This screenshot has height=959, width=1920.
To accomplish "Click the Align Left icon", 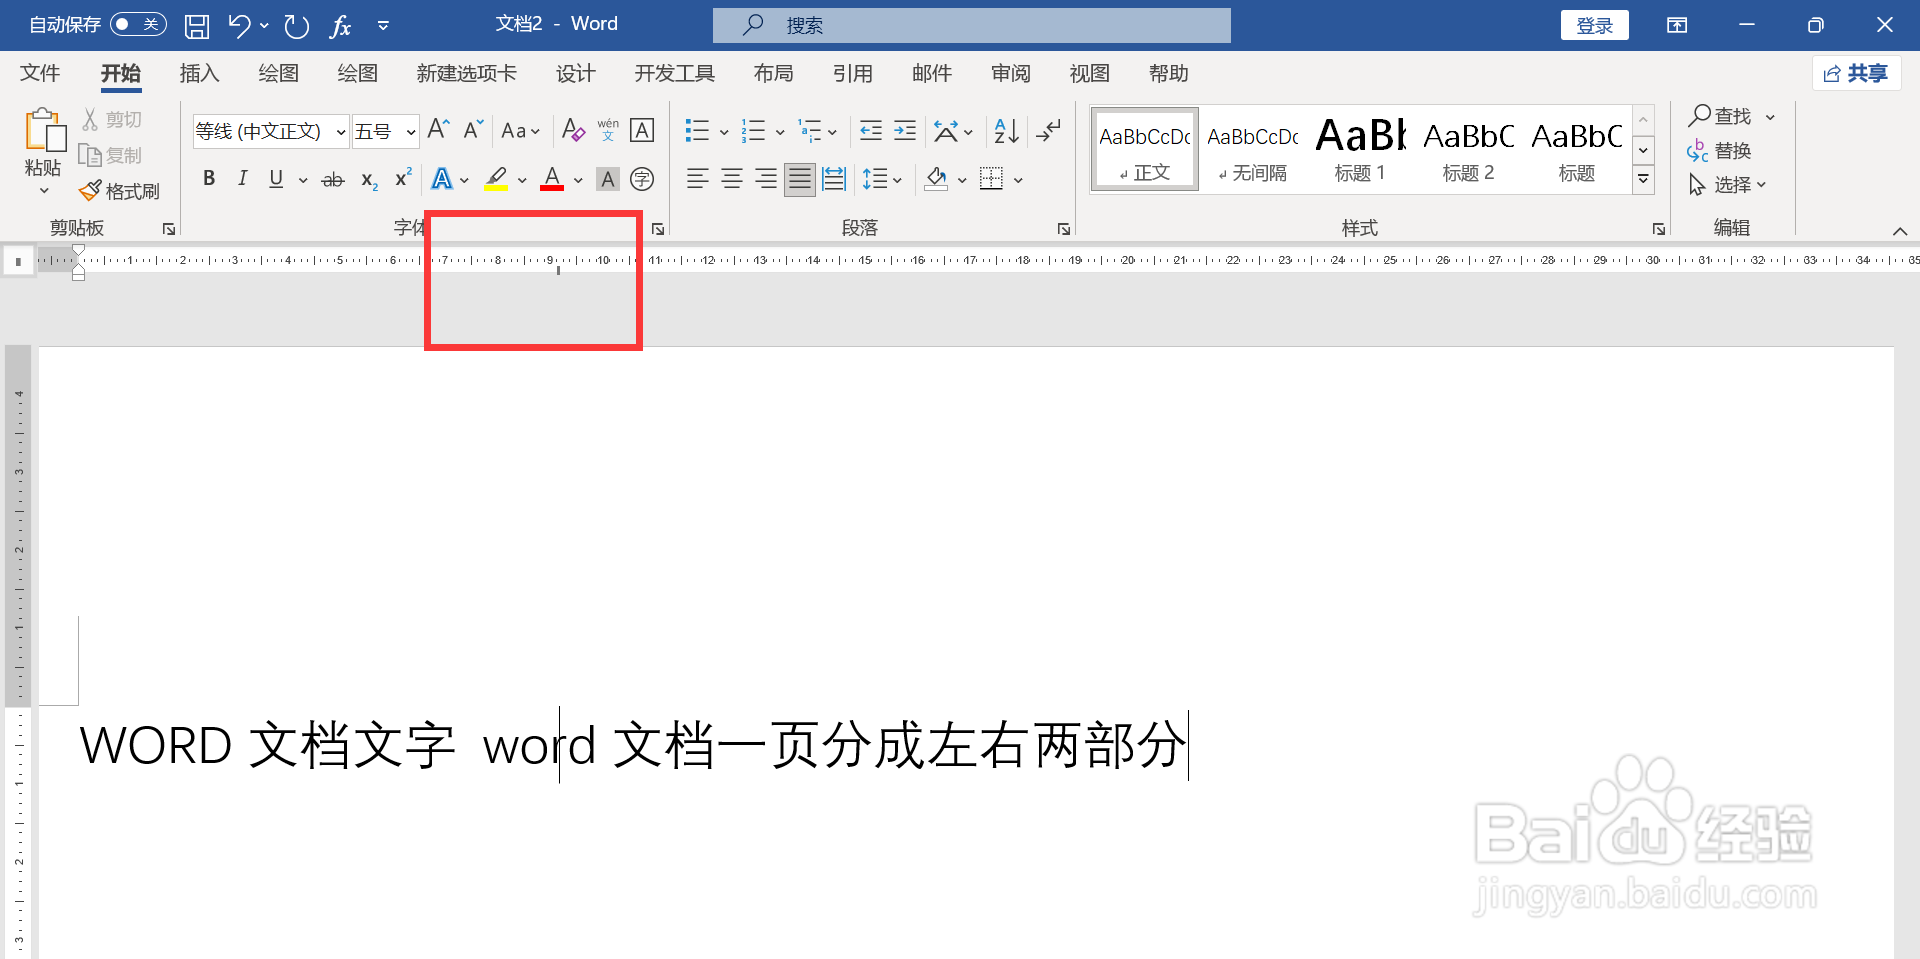I will (698, 179).
